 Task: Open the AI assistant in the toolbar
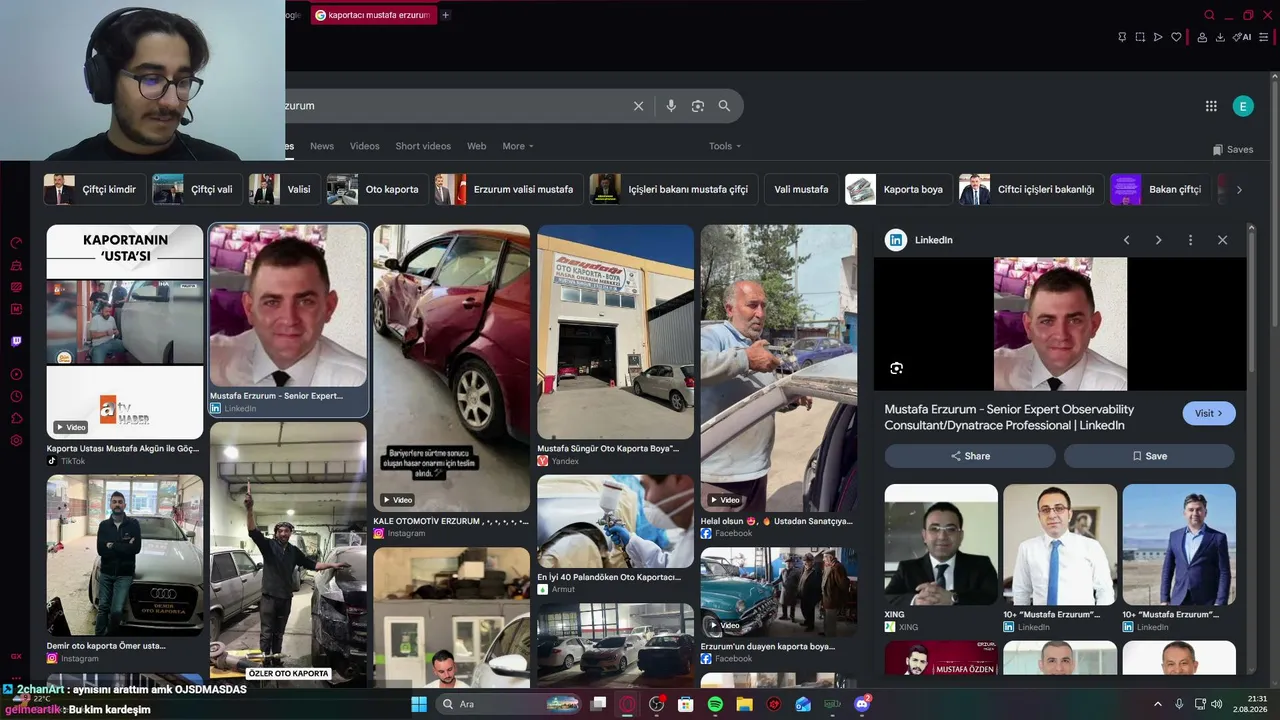coord(1242,37)
